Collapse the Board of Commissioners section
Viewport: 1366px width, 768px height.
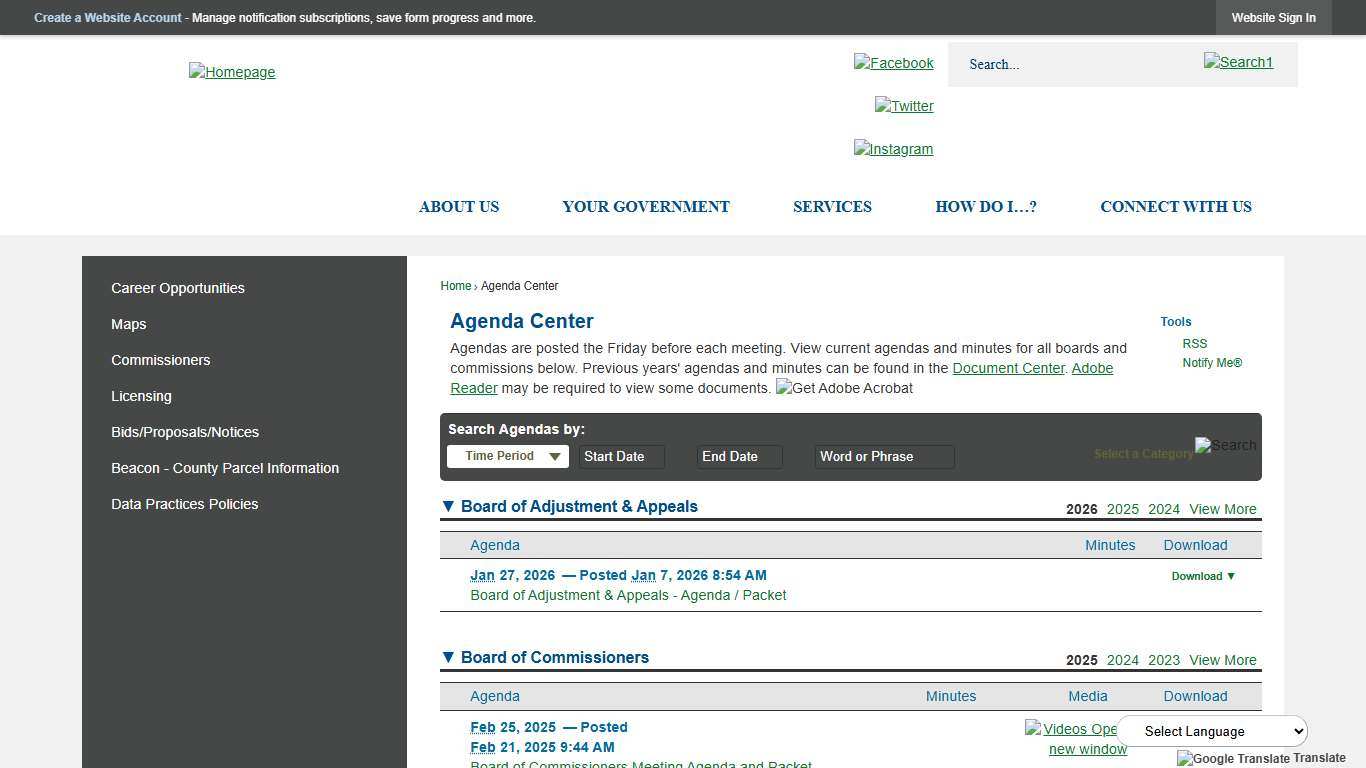[448, 657]
